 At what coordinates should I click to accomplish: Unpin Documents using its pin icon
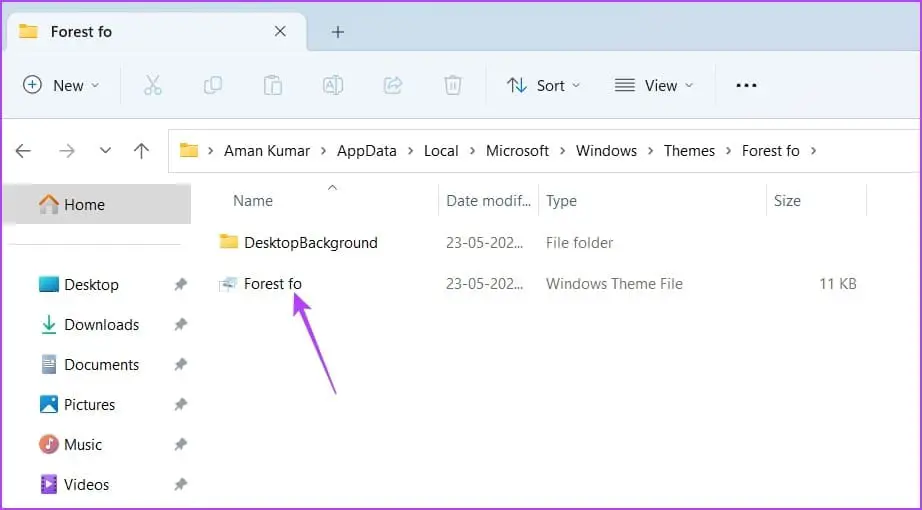(181, 365)
